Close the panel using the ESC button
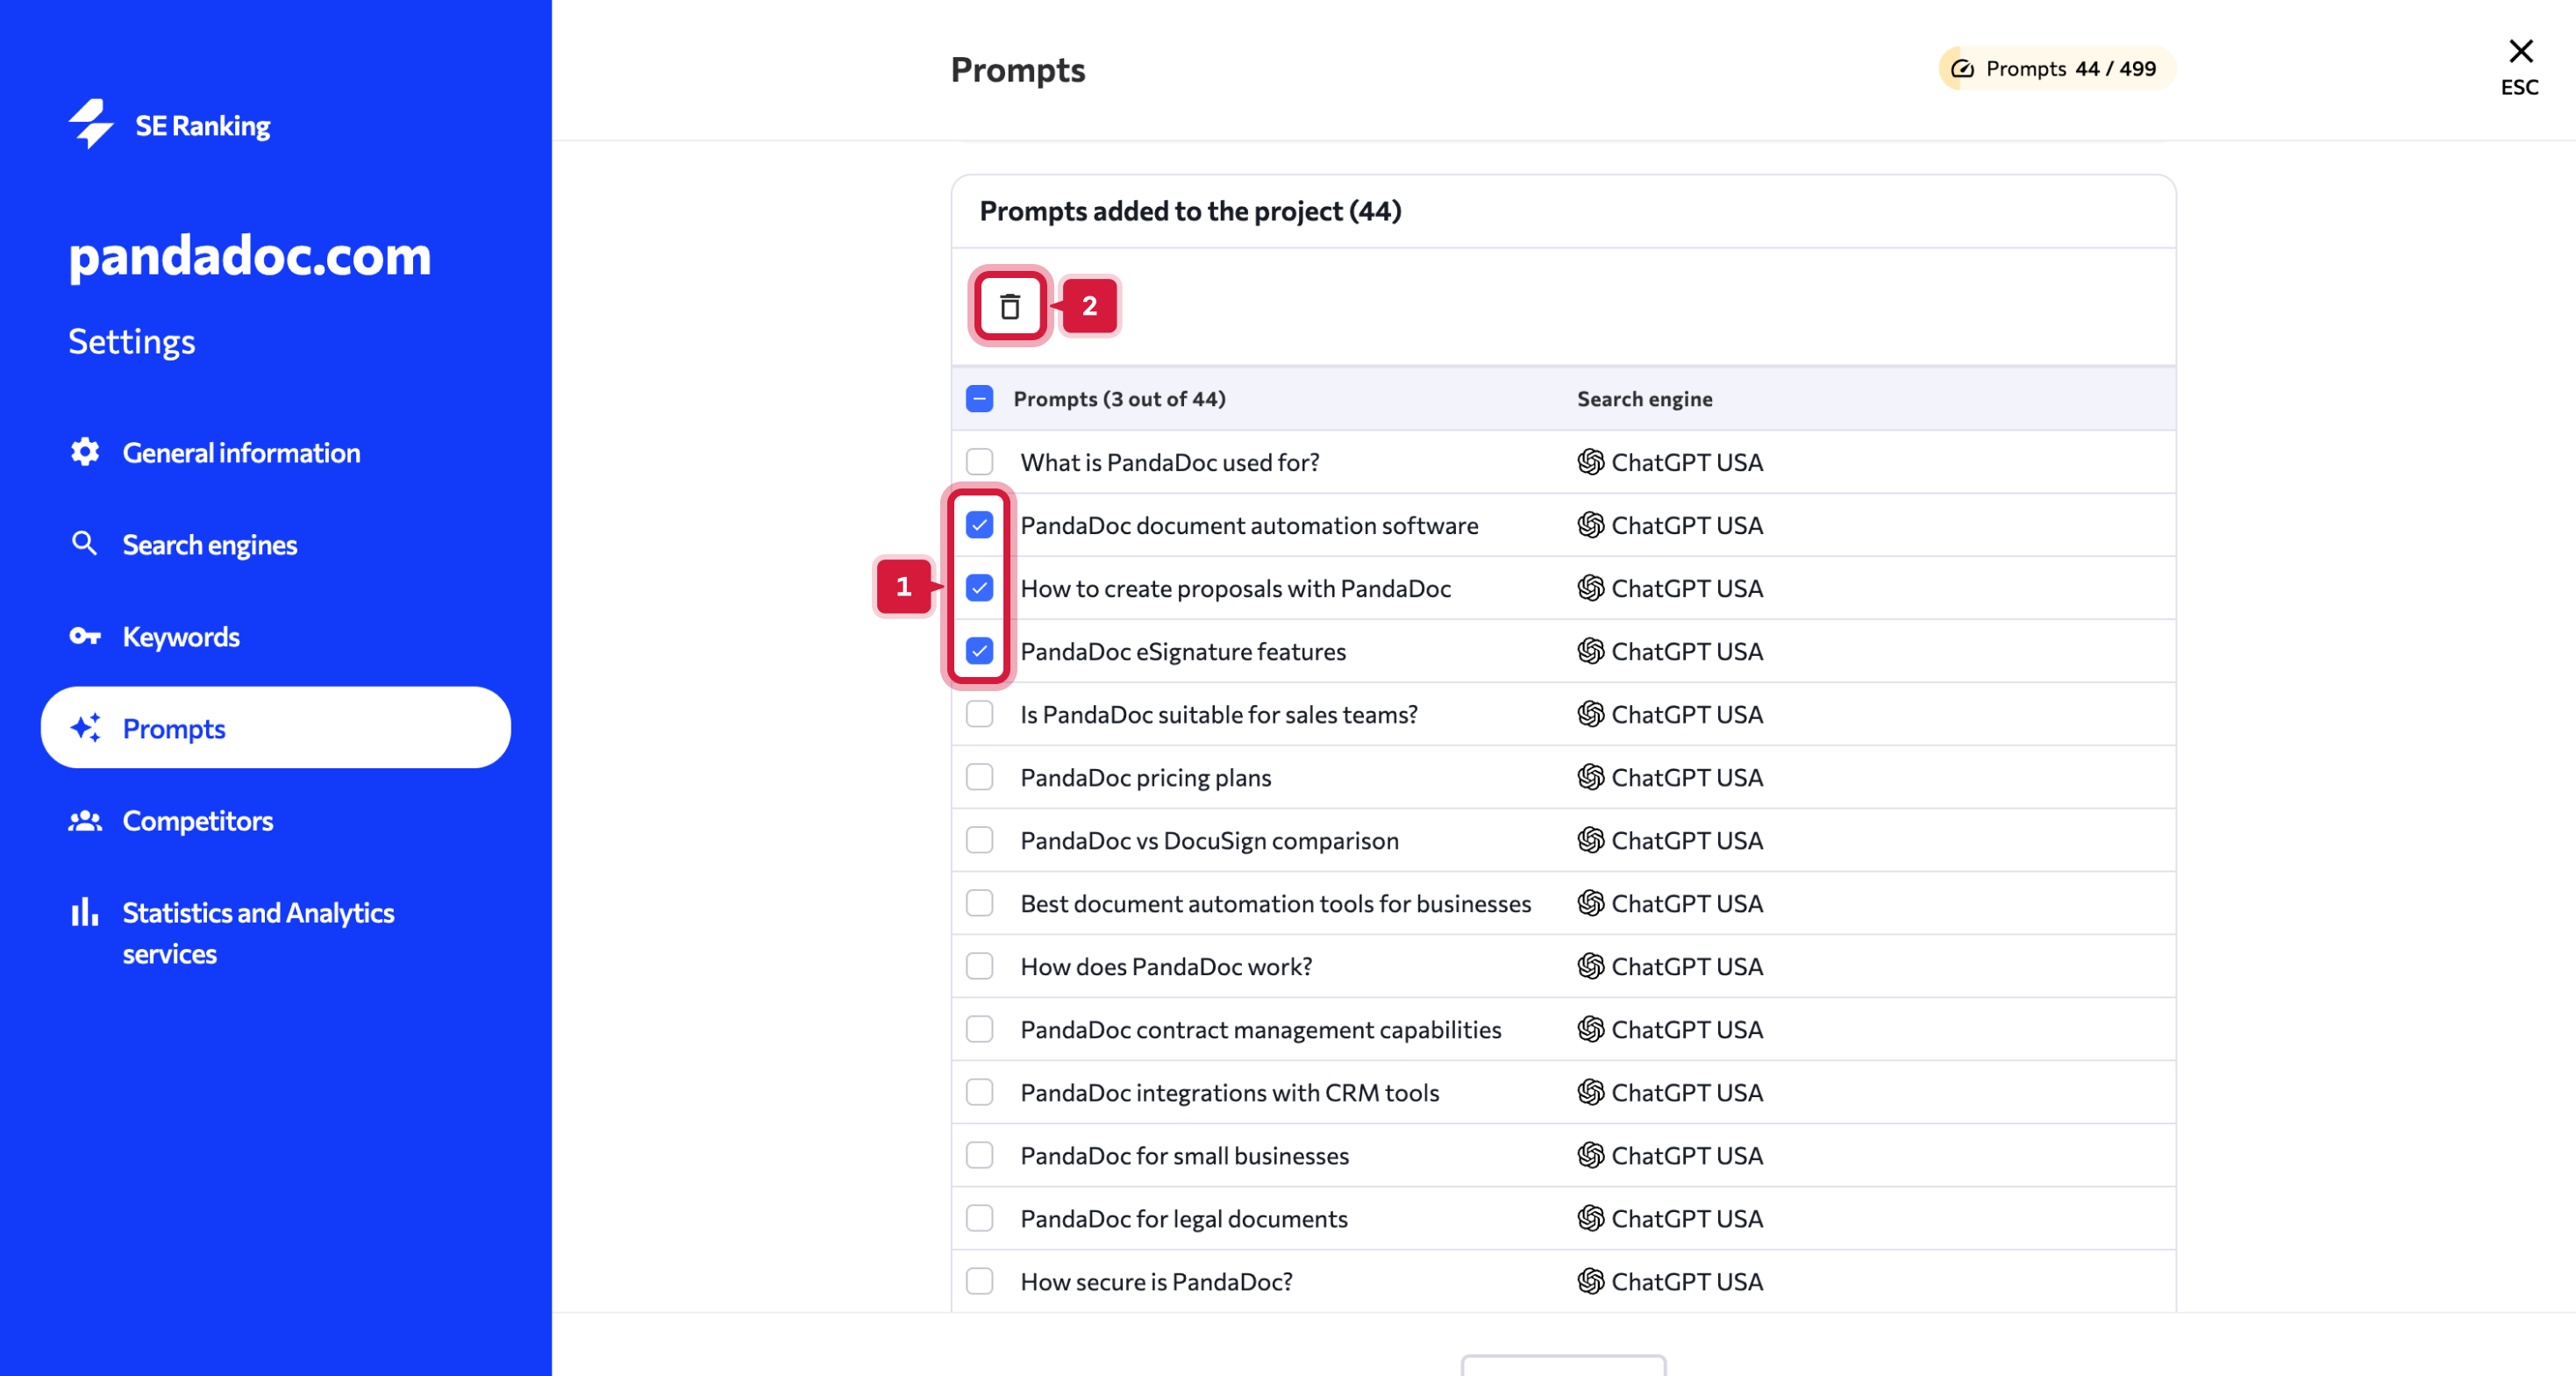This screenshot has height=1376, width=2576. 2520,64
